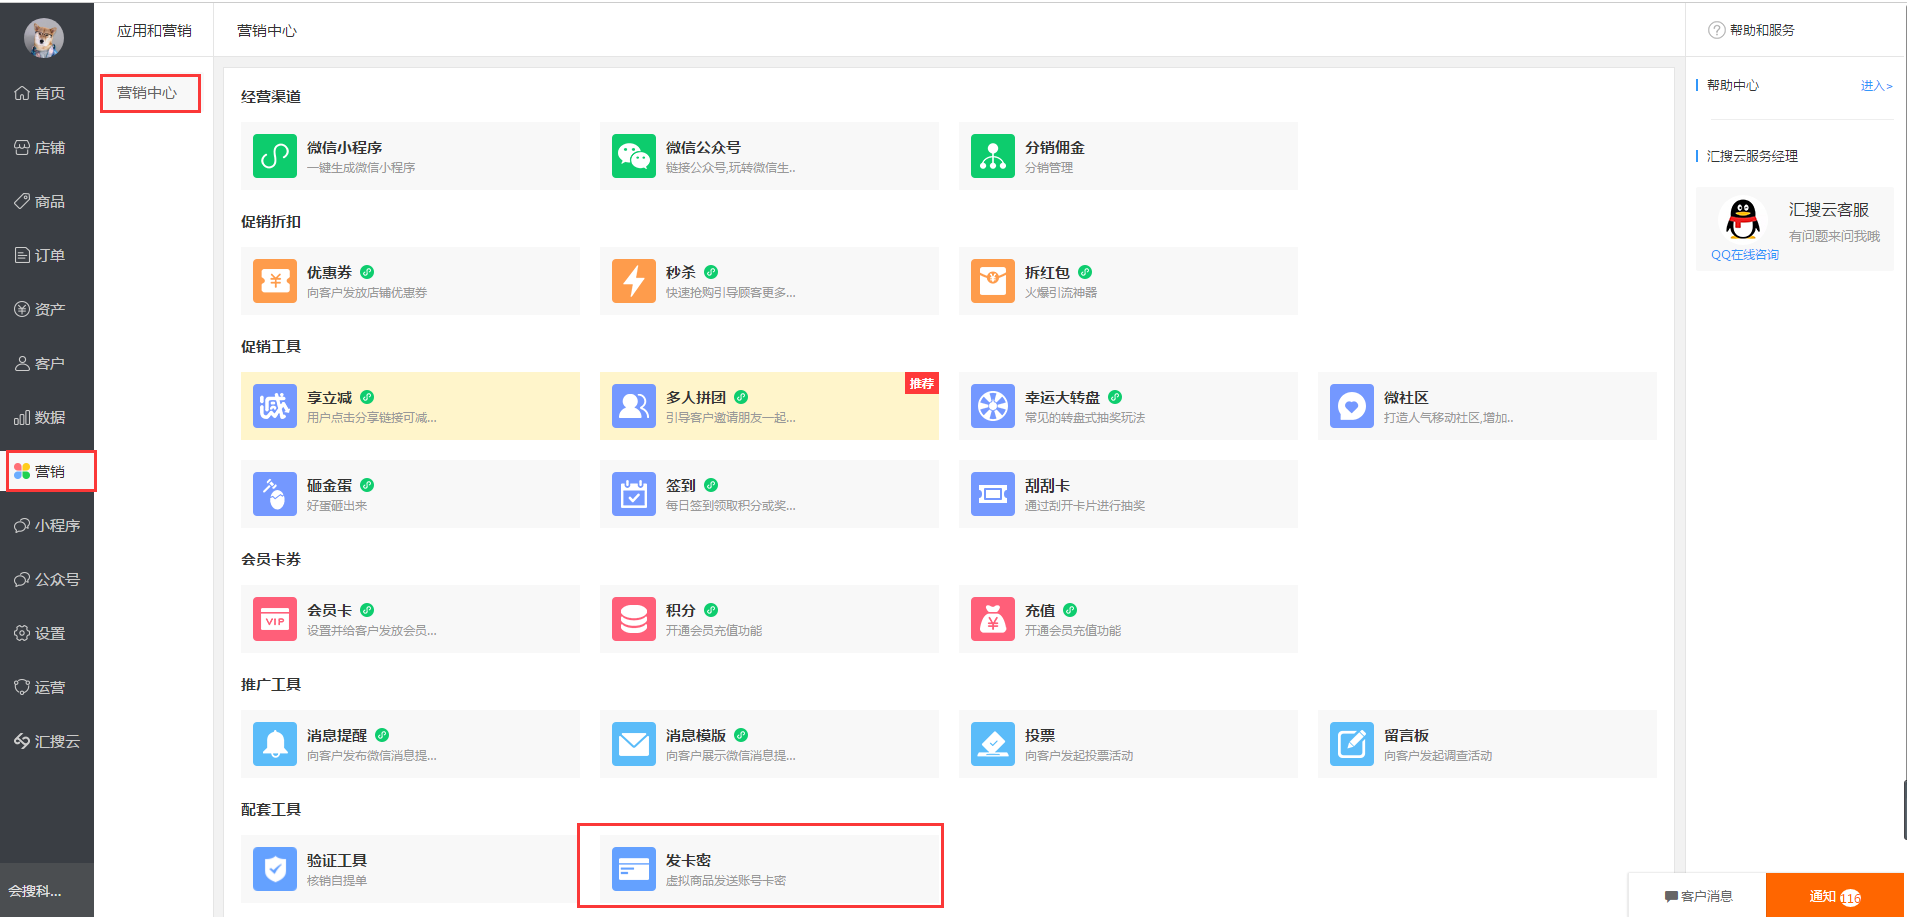Screen dimensions: 1907x917
Task: Open the VIP member card (会员卡) icon
Action: pos(274,620)
